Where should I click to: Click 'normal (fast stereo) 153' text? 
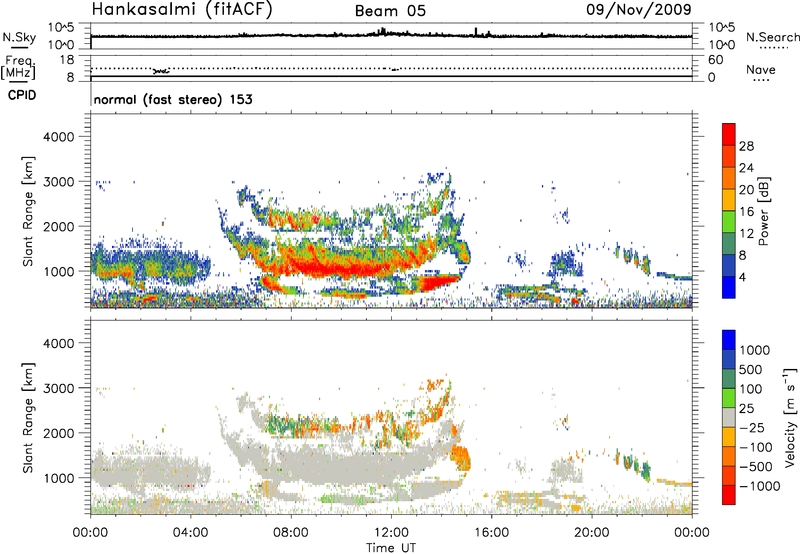(173, 99)
